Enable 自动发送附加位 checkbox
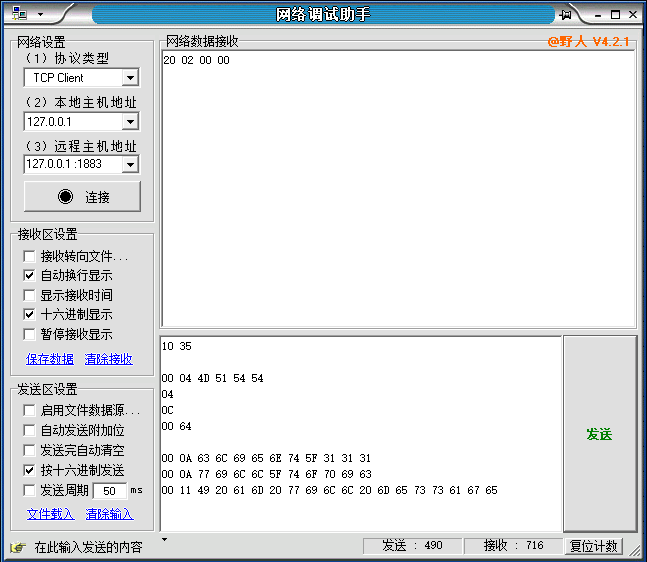Viewport: 647px width, 562px height. tap(29, 430)
